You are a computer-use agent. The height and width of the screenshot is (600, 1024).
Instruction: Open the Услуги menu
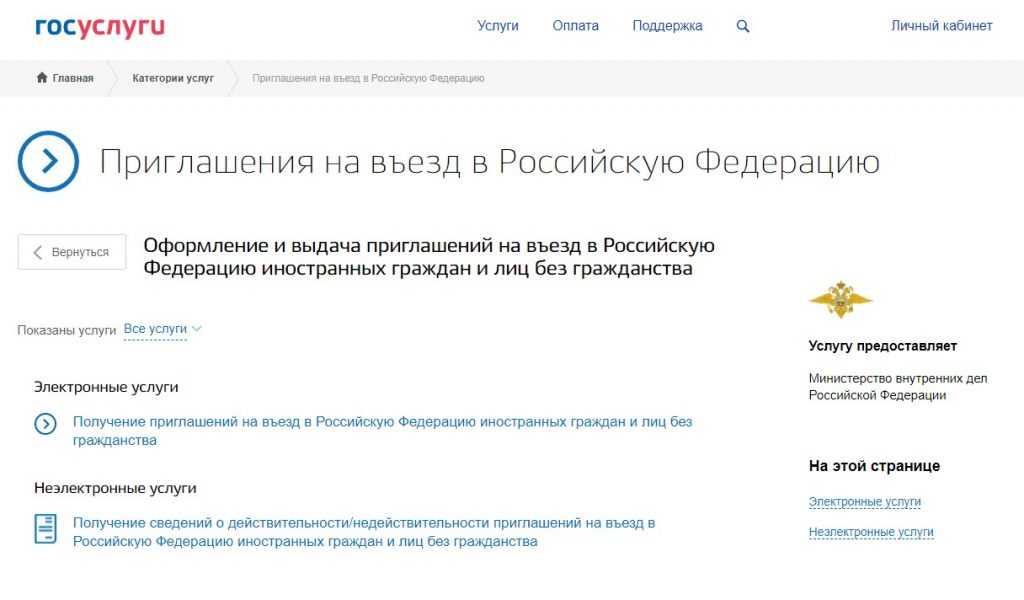(498, 26)
